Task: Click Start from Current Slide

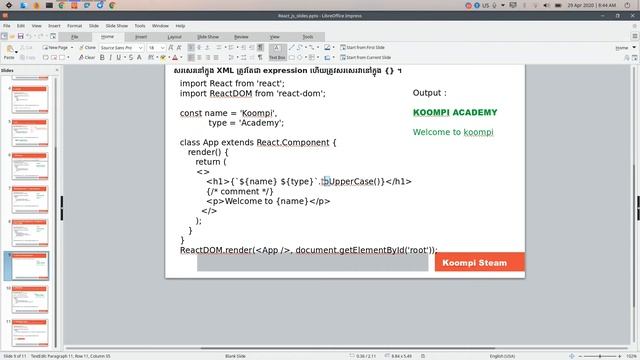Action: (365, 58)
